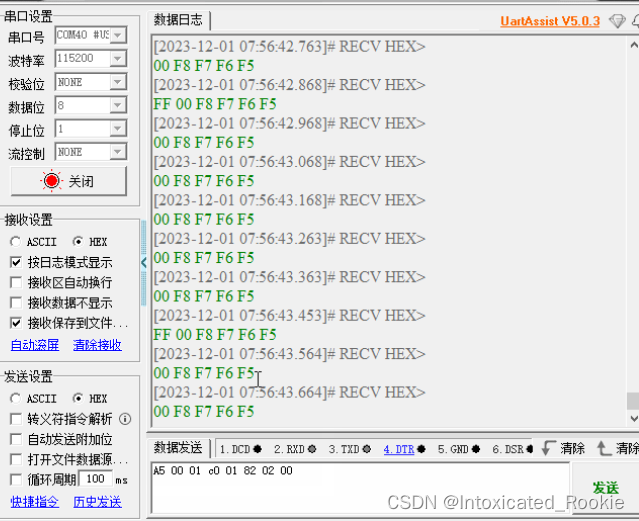Open the 数据位 8 dropdown
639x521 pixels.
[x=118, y=106]
